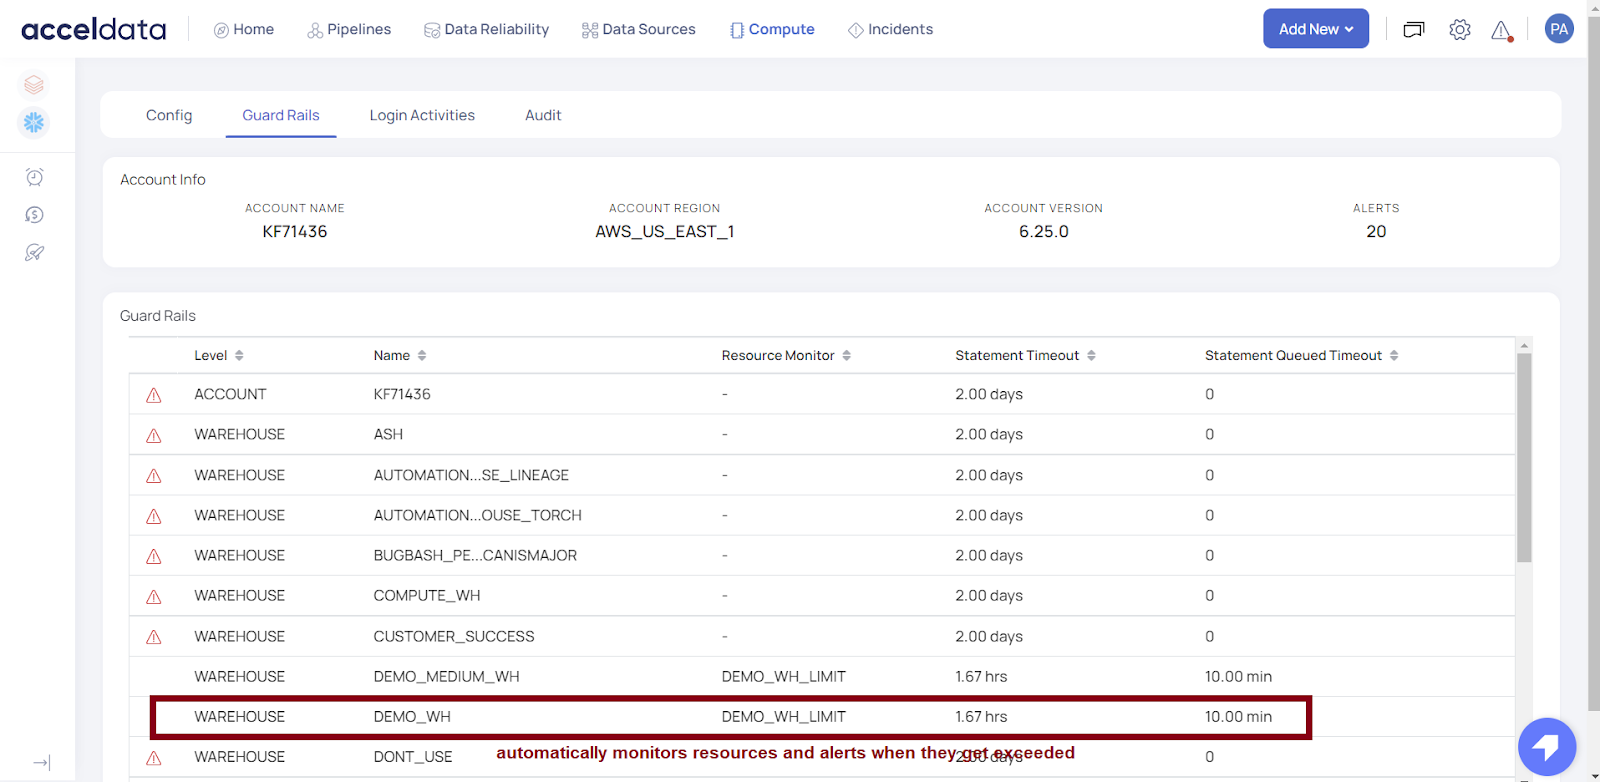Click the acceldata logo
This screenshot has height=782, width=1600.
(x=94, y=29)
